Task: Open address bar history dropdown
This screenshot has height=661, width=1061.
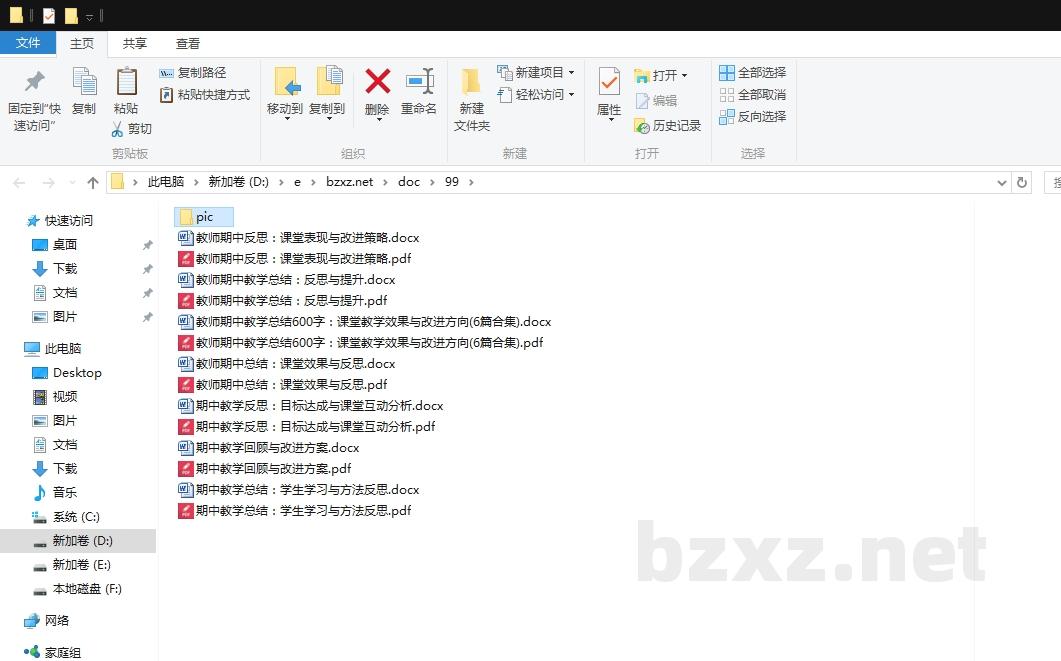Action: point(1002,182)
